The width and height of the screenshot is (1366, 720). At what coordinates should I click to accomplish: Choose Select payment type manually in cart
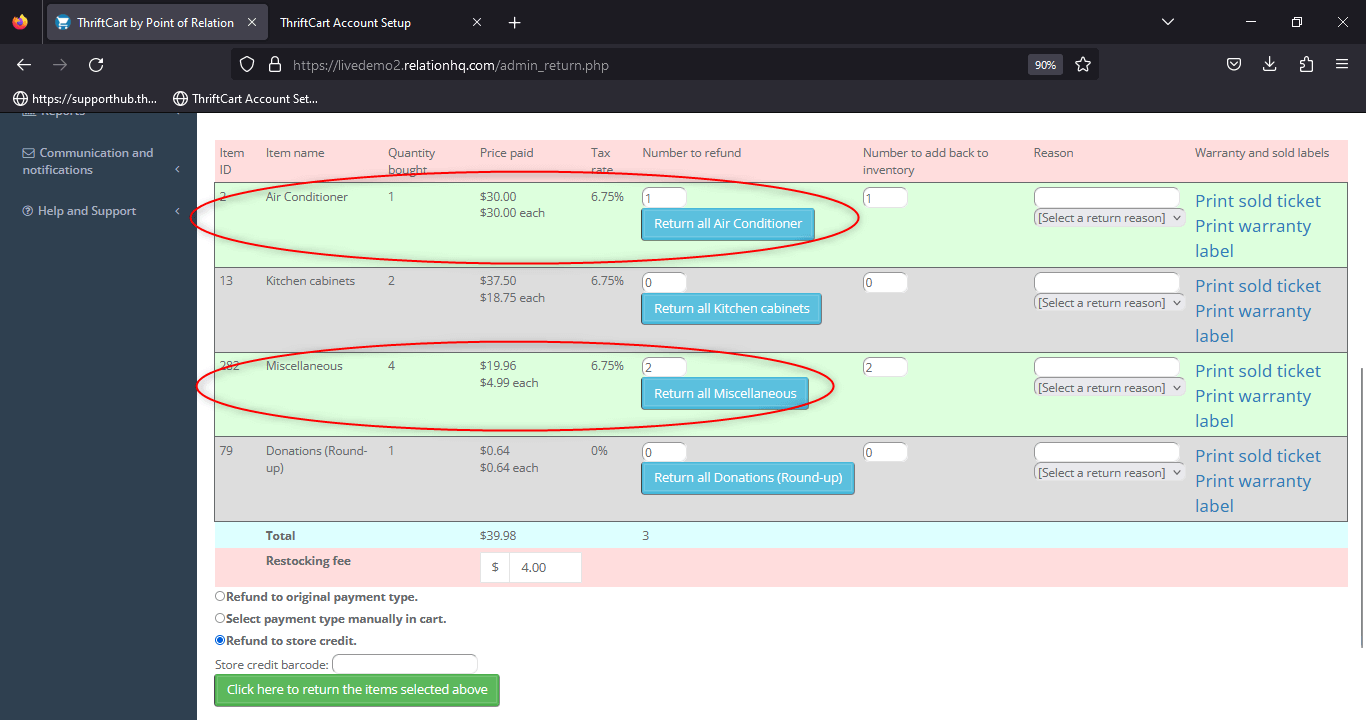[220, 618]
